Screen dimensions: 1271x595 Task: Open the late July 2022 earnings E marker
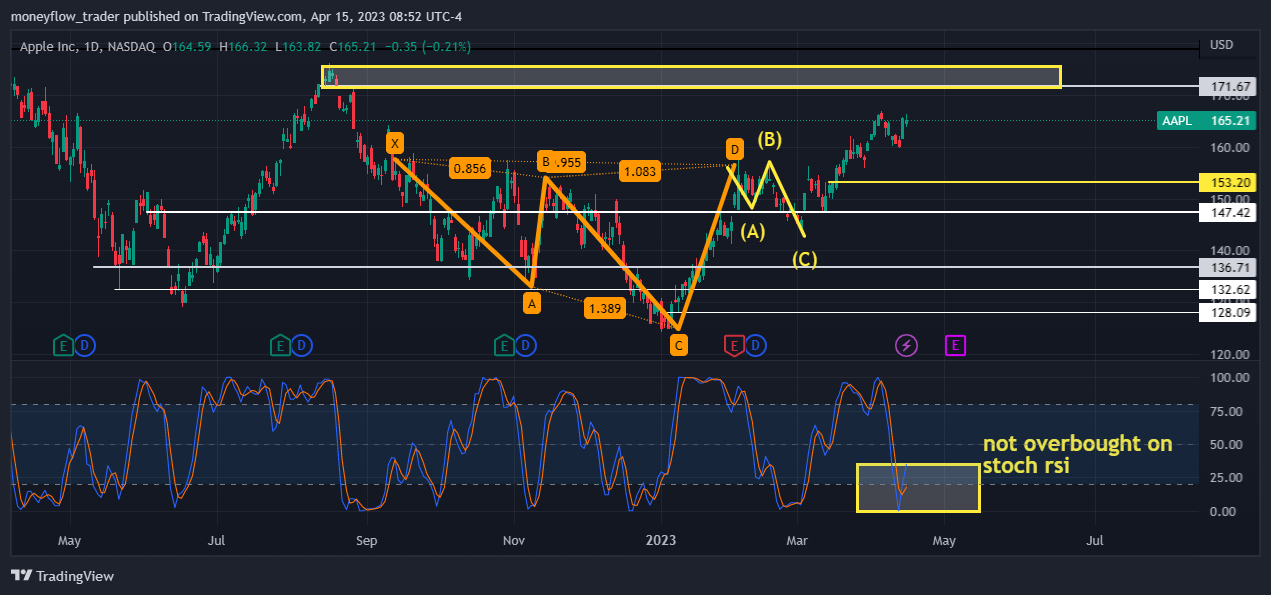281,346
